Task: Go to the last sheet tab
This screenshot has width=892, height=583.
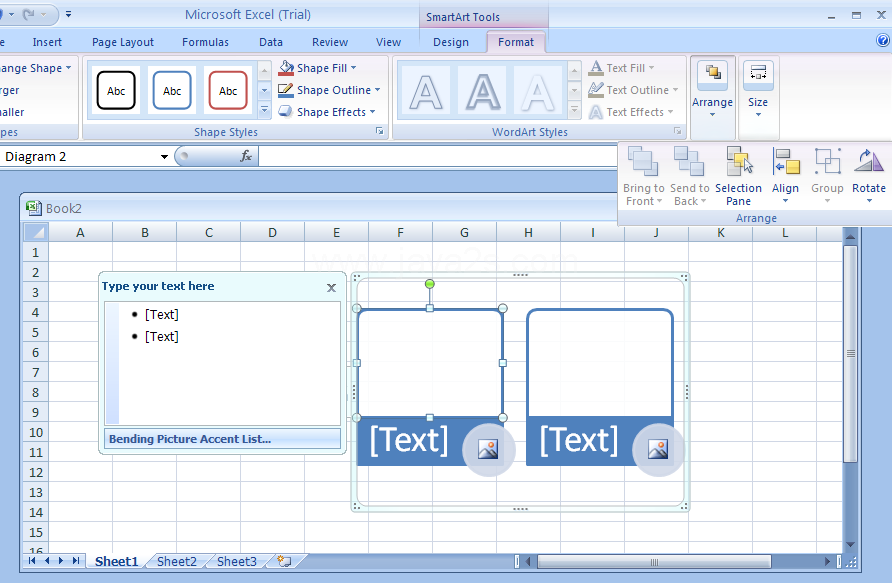Action: pos(76,561)
